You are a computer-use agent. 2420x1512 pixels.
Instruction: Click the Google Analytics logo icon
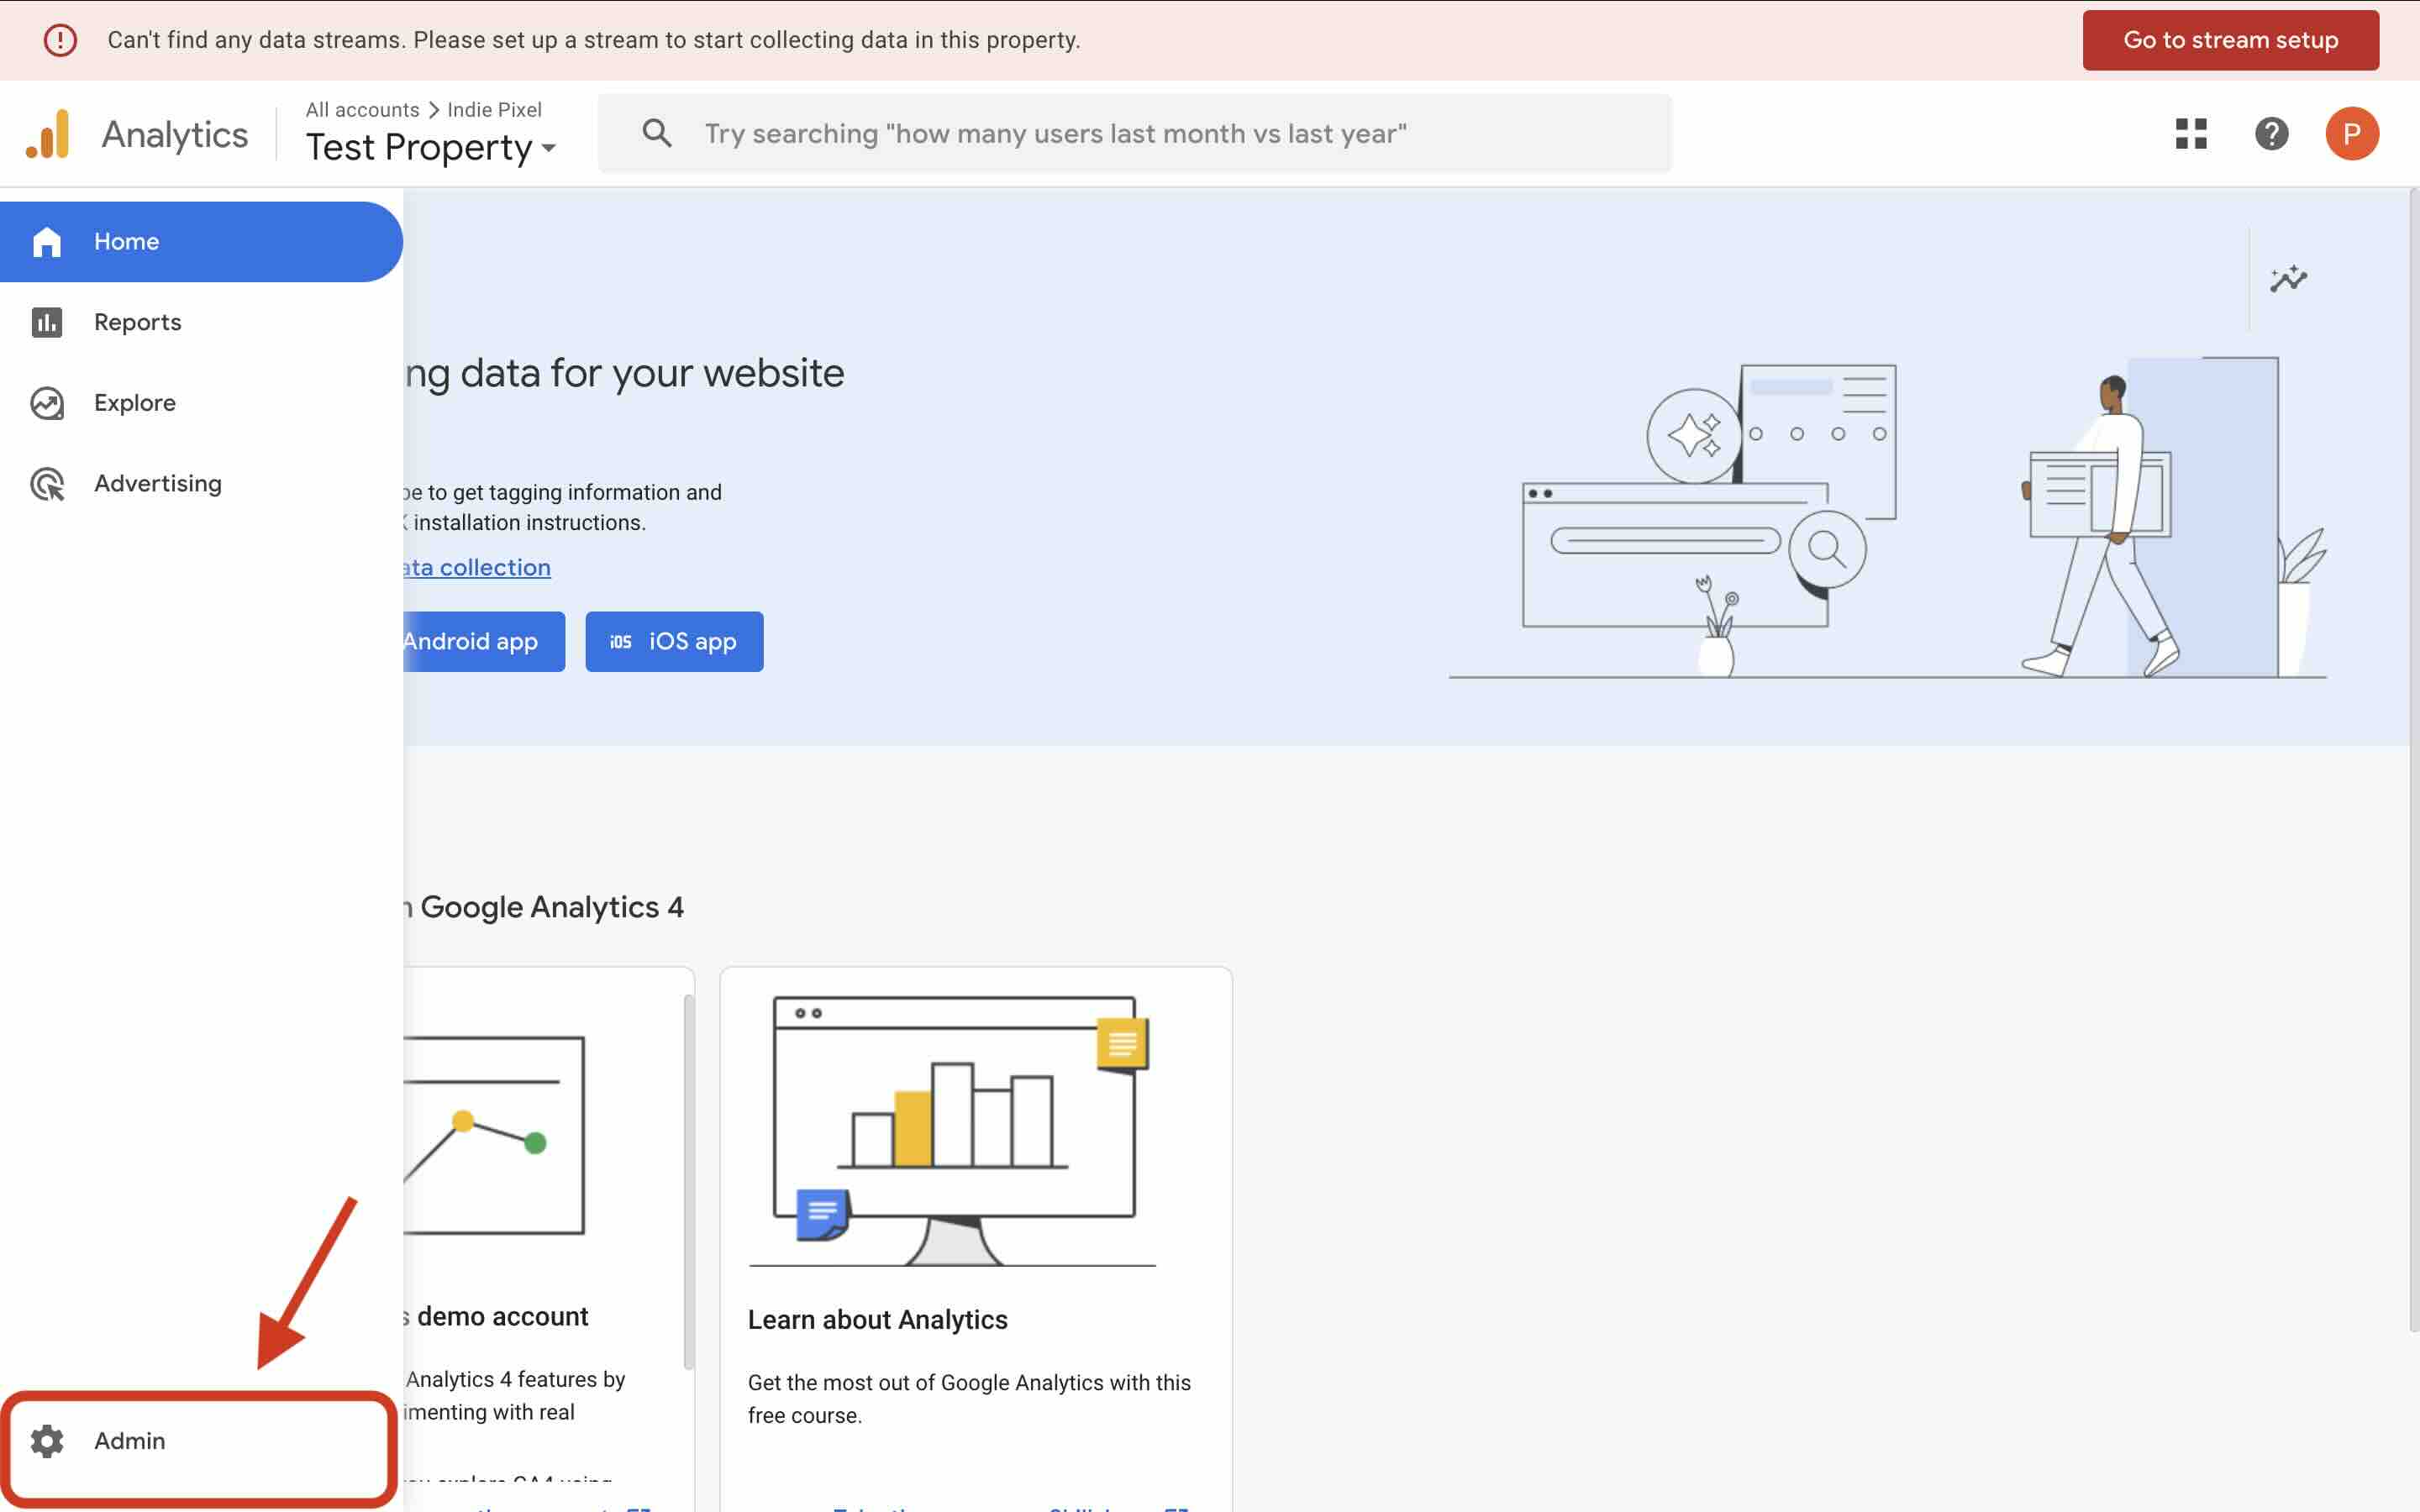[48, 134]
